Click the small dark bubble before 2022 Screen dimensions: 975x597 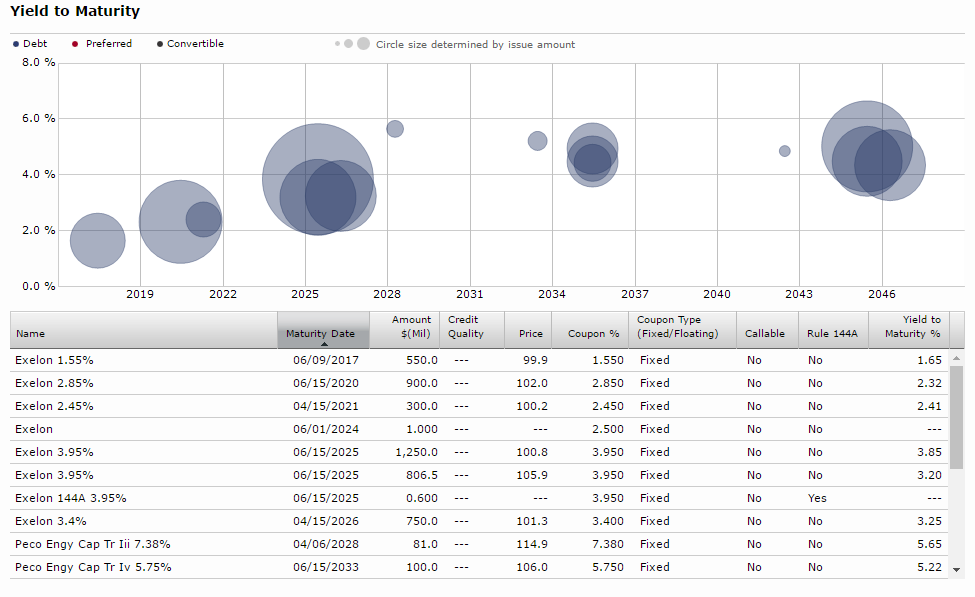203,220
